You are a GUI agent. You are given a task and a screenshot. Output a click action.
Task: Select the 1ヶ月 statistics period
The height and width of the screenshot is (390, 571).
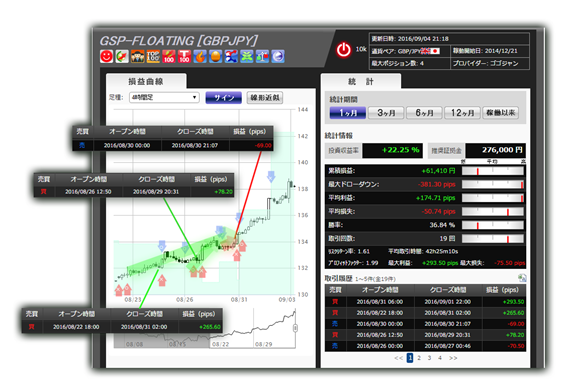(348, 113)
